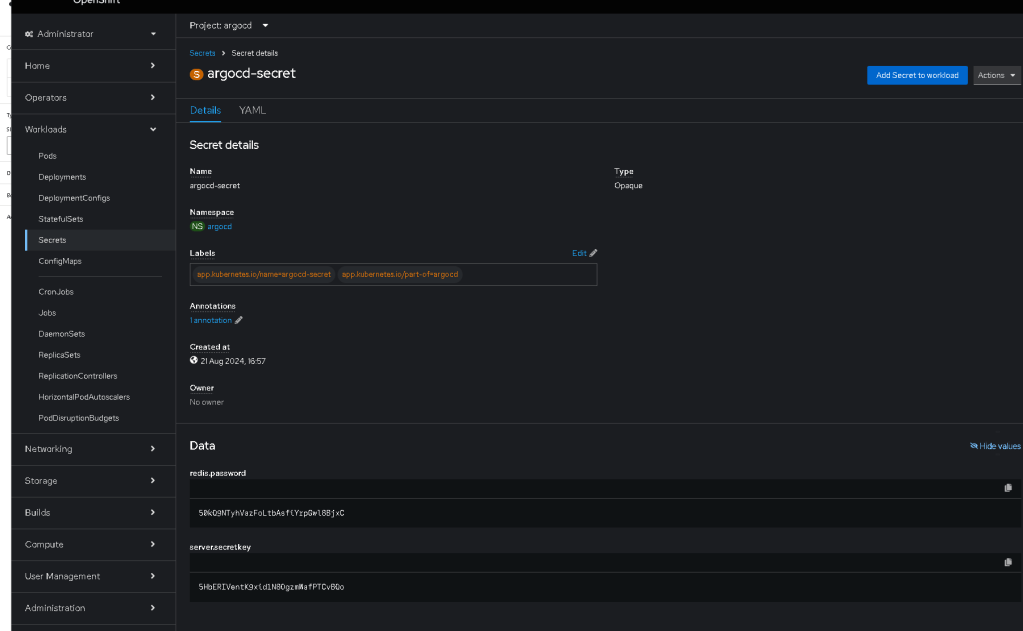1023x631 pixels.
Task: Click the argocd-secret value under Name
Action: pos(215,185)
